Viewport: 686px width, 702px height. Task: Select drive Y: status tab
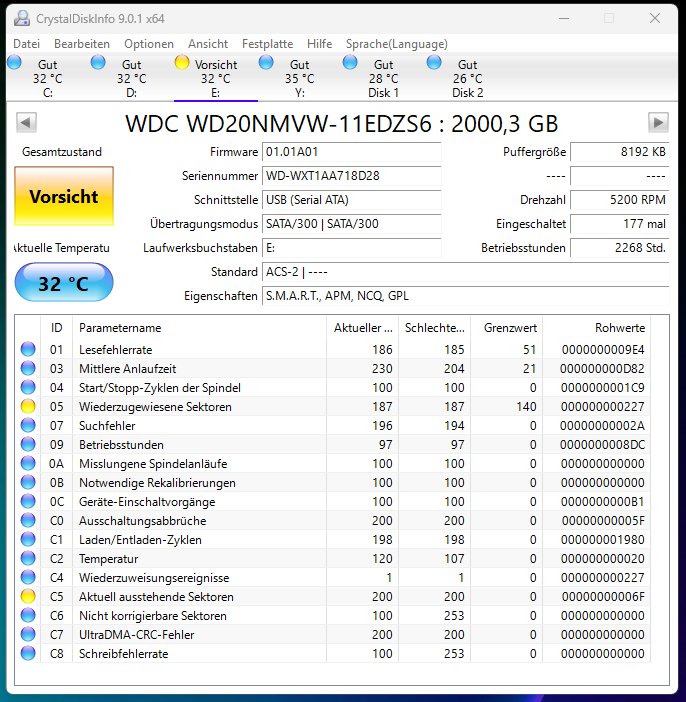pos(299,77)
